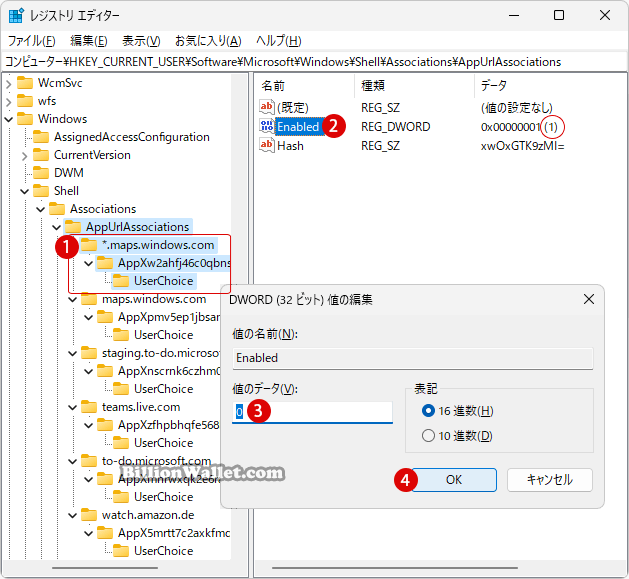
Task: Select the UserChoice key under watch.amazon.de
Action: coord(164,551)
